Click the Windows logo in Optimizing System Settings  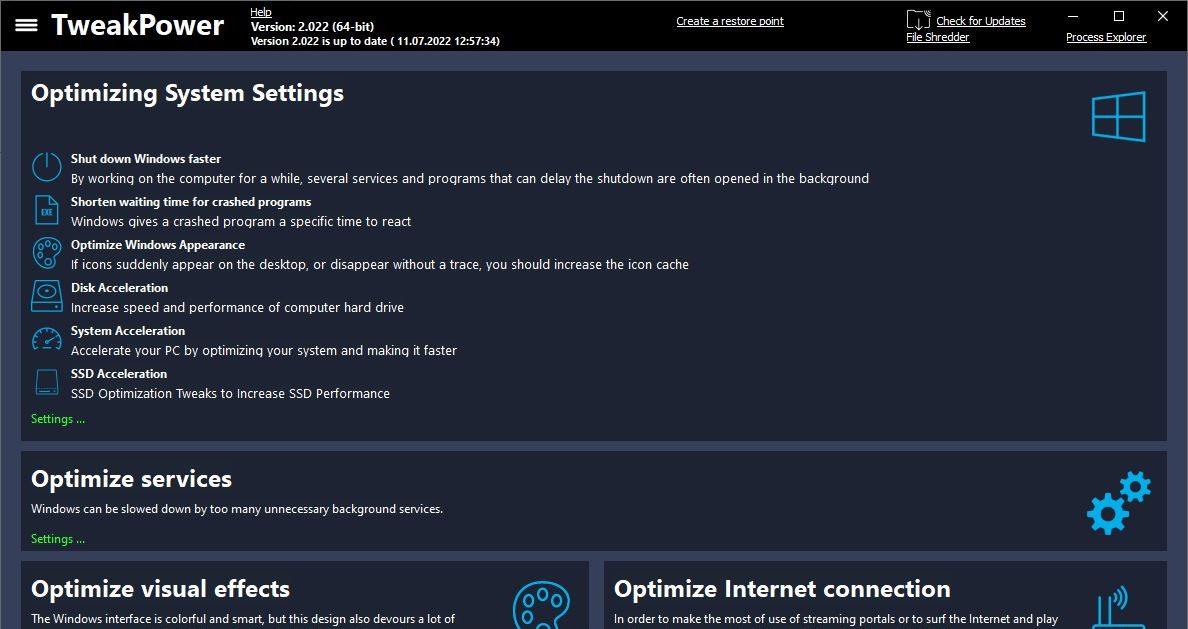(1118, 116)
